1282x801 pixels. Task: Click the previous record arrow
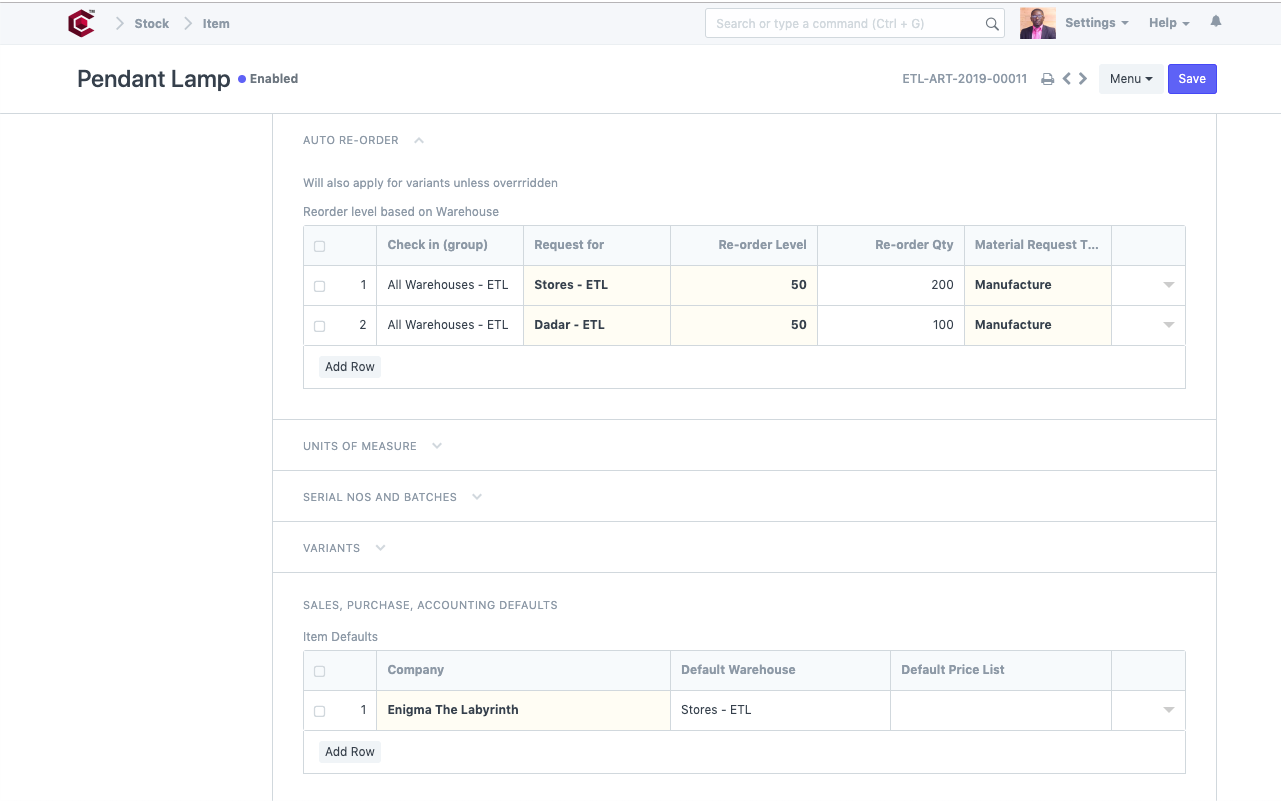click(x=1066, y=79)
